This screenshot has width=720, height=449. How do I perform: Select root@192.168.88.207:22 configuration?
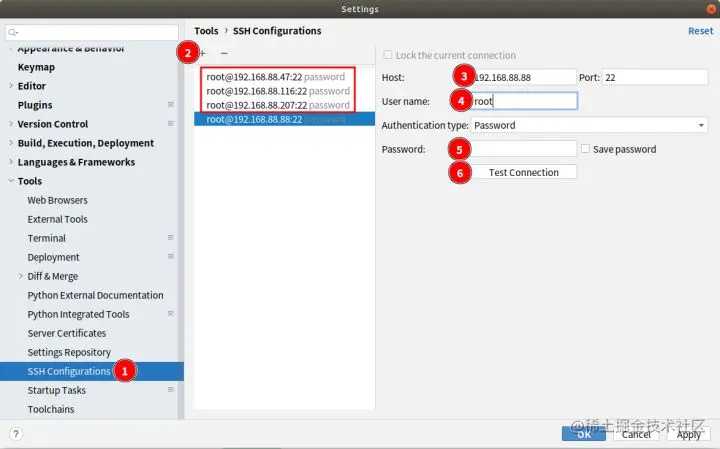point(284,105)
